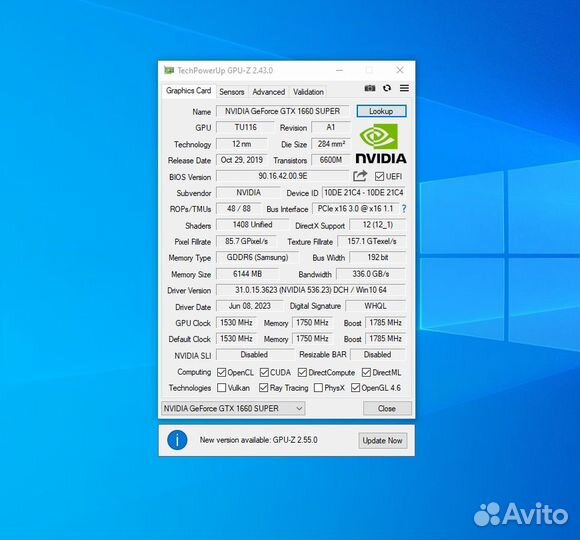Toggle the PhysX checkbox

[x=318, y=388]
